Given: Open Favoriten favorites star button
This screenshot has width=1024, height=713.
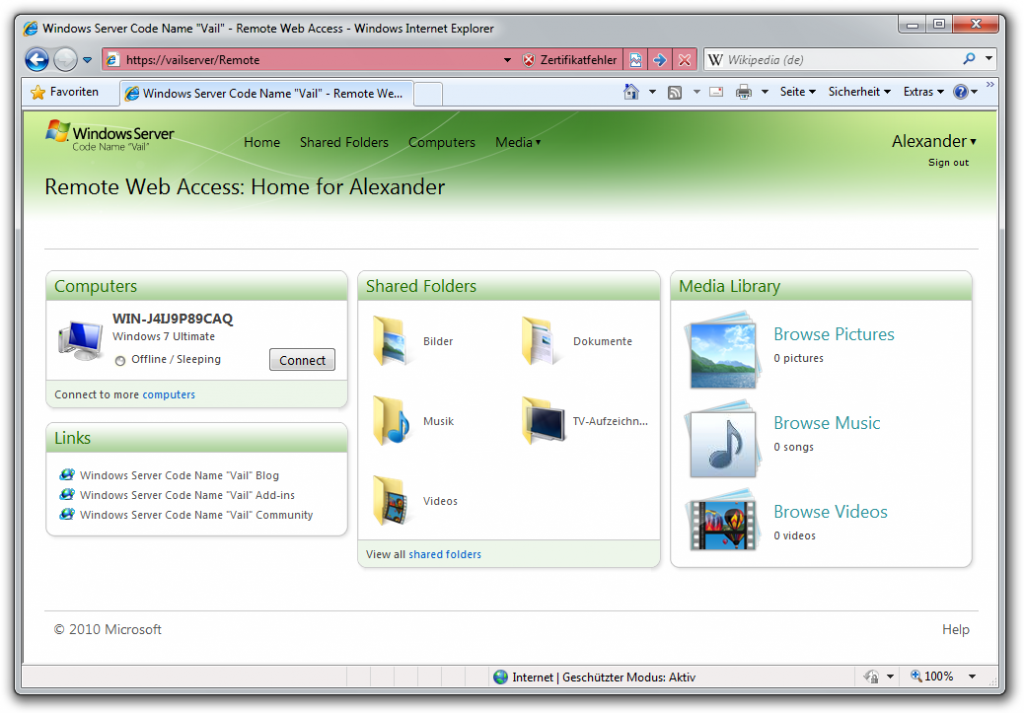Looking at the screenshot, I should click(65, 92).
